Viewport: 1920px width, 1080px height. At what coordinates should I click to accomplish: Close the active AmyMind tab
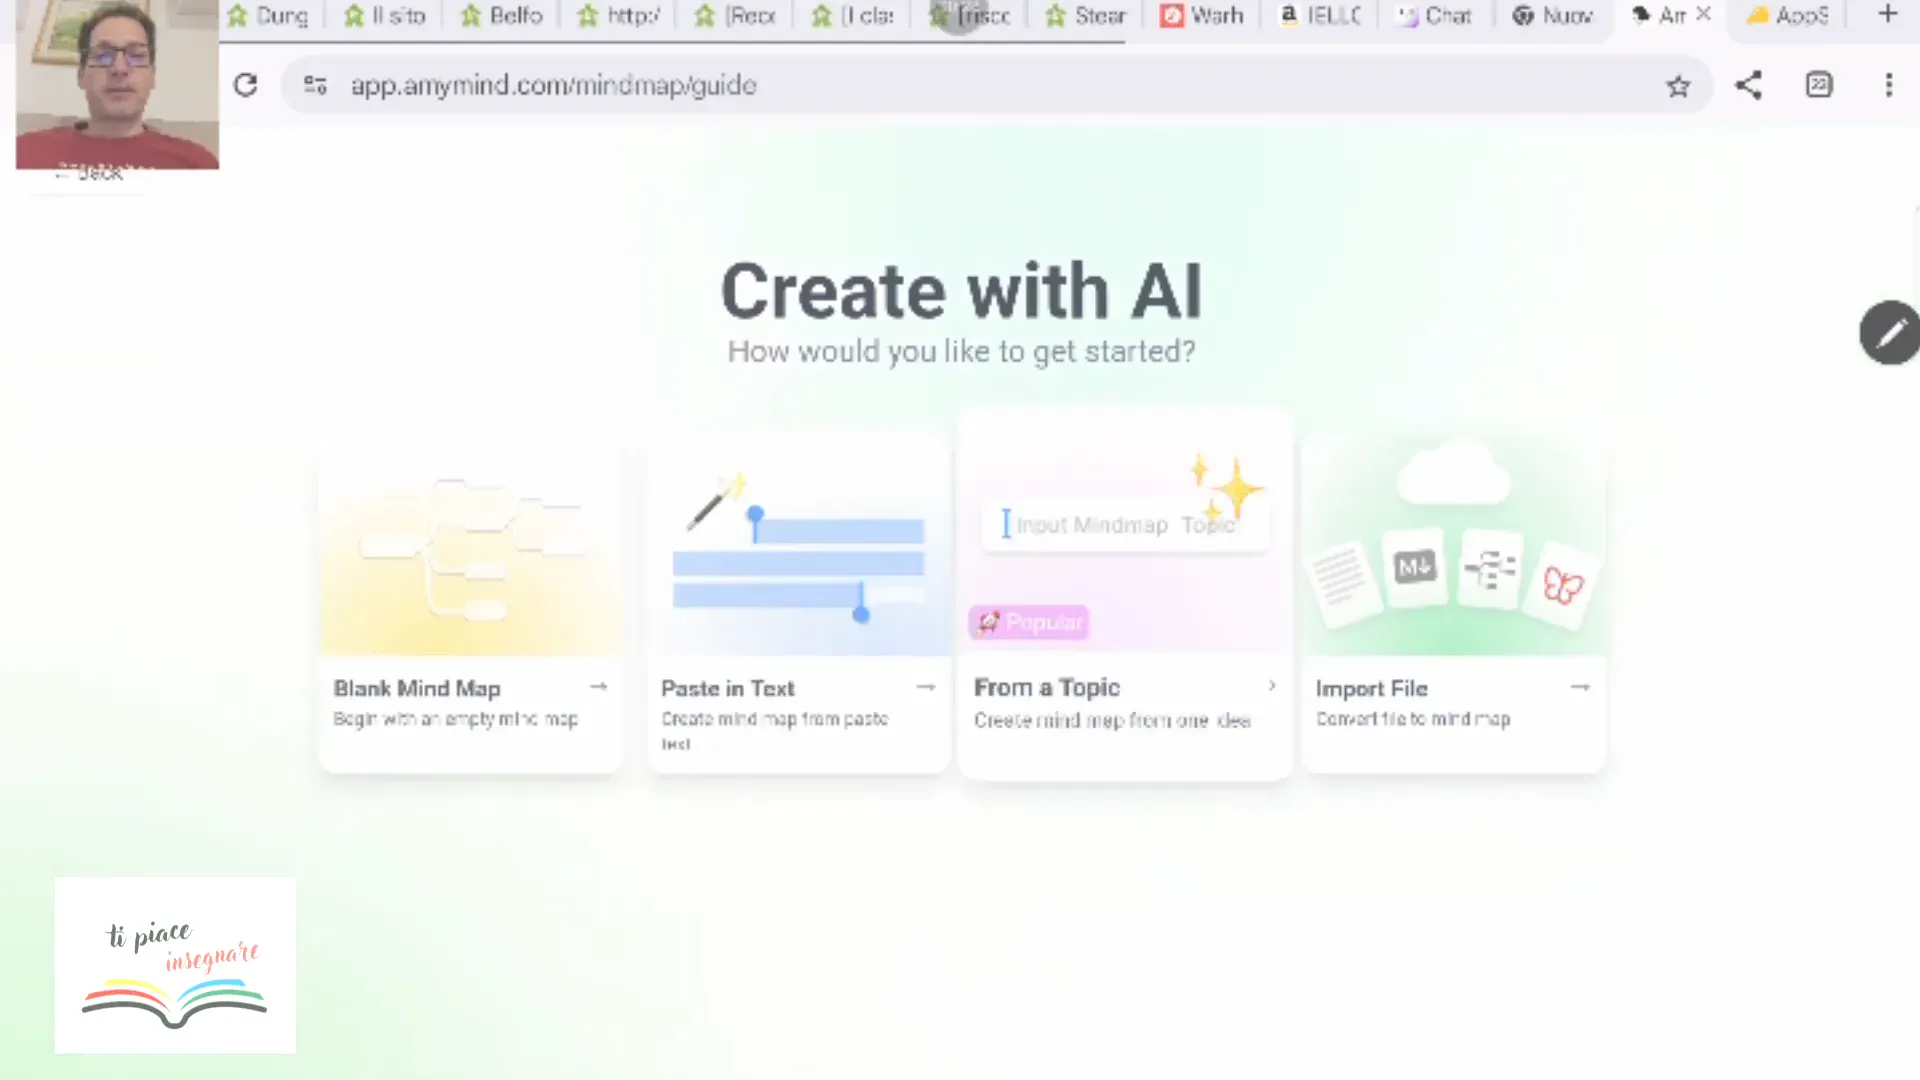pyautogui.click(x=1704, y=14)
